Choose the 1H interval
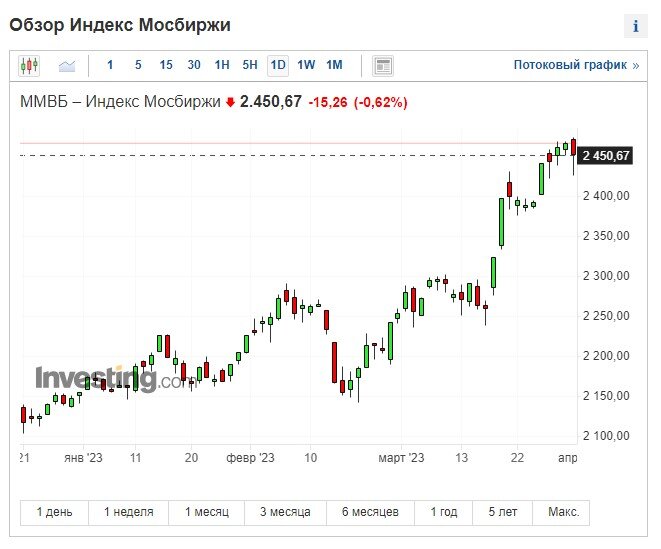This screenshot has width=661, height=549. tap(222, 65)
